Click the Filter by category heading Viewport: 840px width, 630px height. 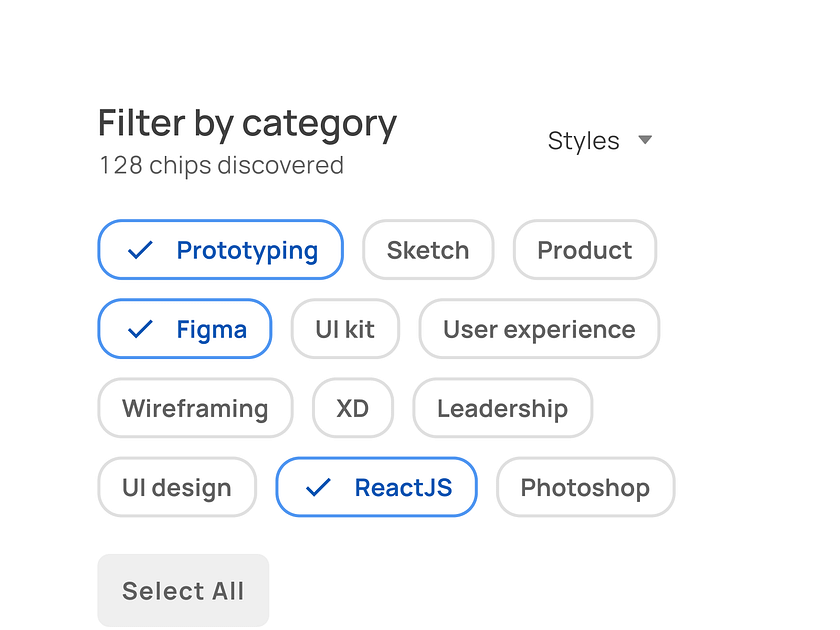point(246,123)
